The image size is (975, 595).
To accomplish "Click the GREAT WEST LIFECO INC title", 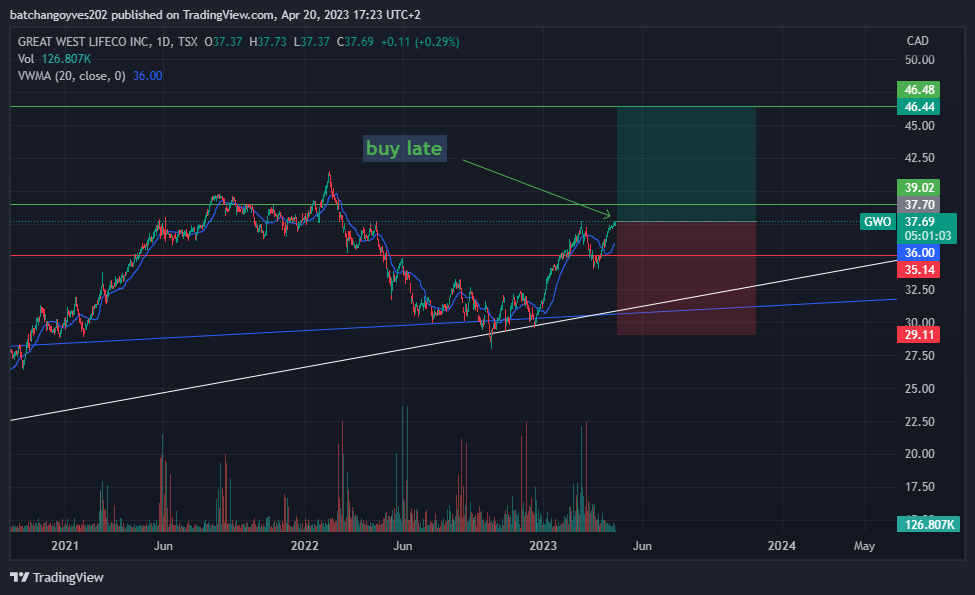I will coord(83,42).
